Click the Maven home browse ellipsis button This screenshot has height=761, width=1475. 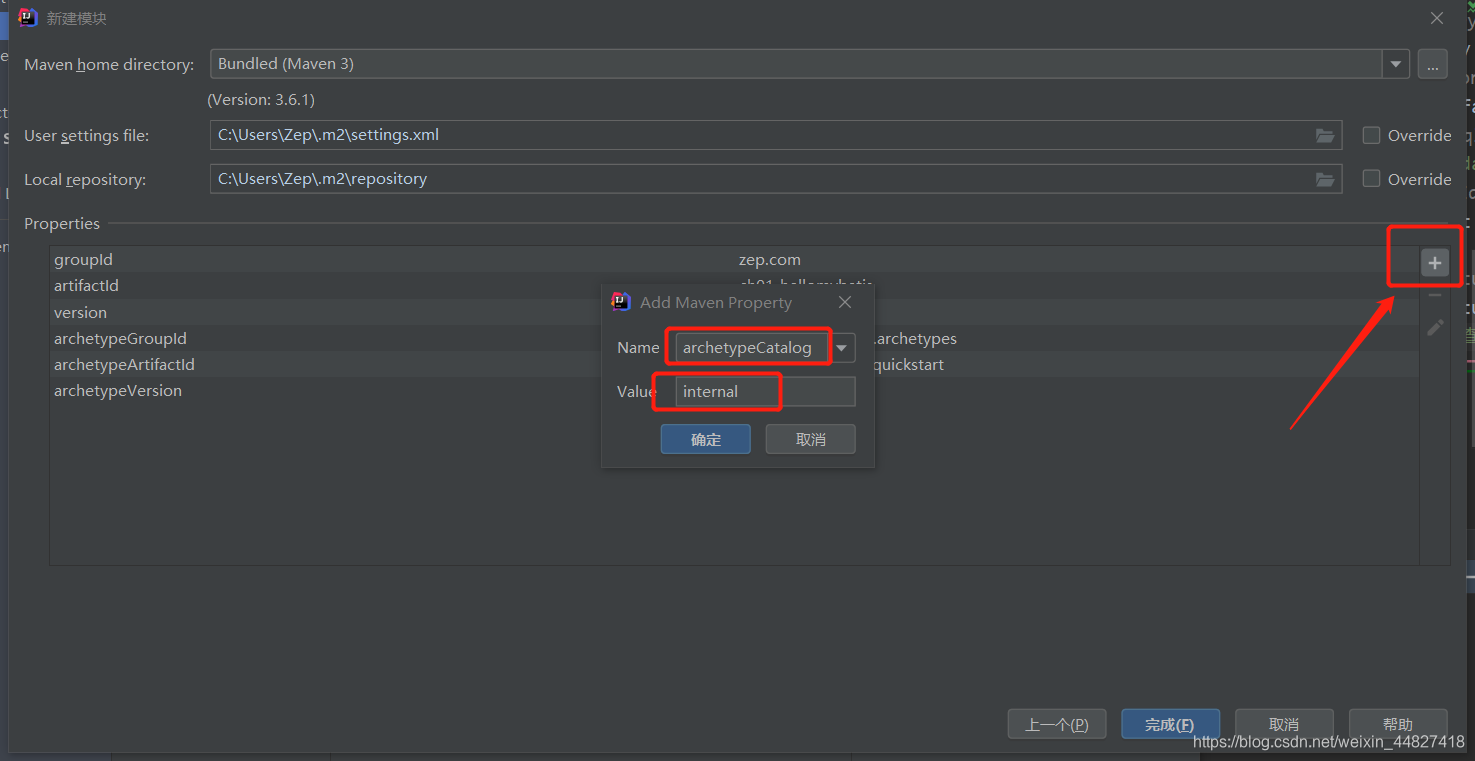click(x=1432, y=64)
